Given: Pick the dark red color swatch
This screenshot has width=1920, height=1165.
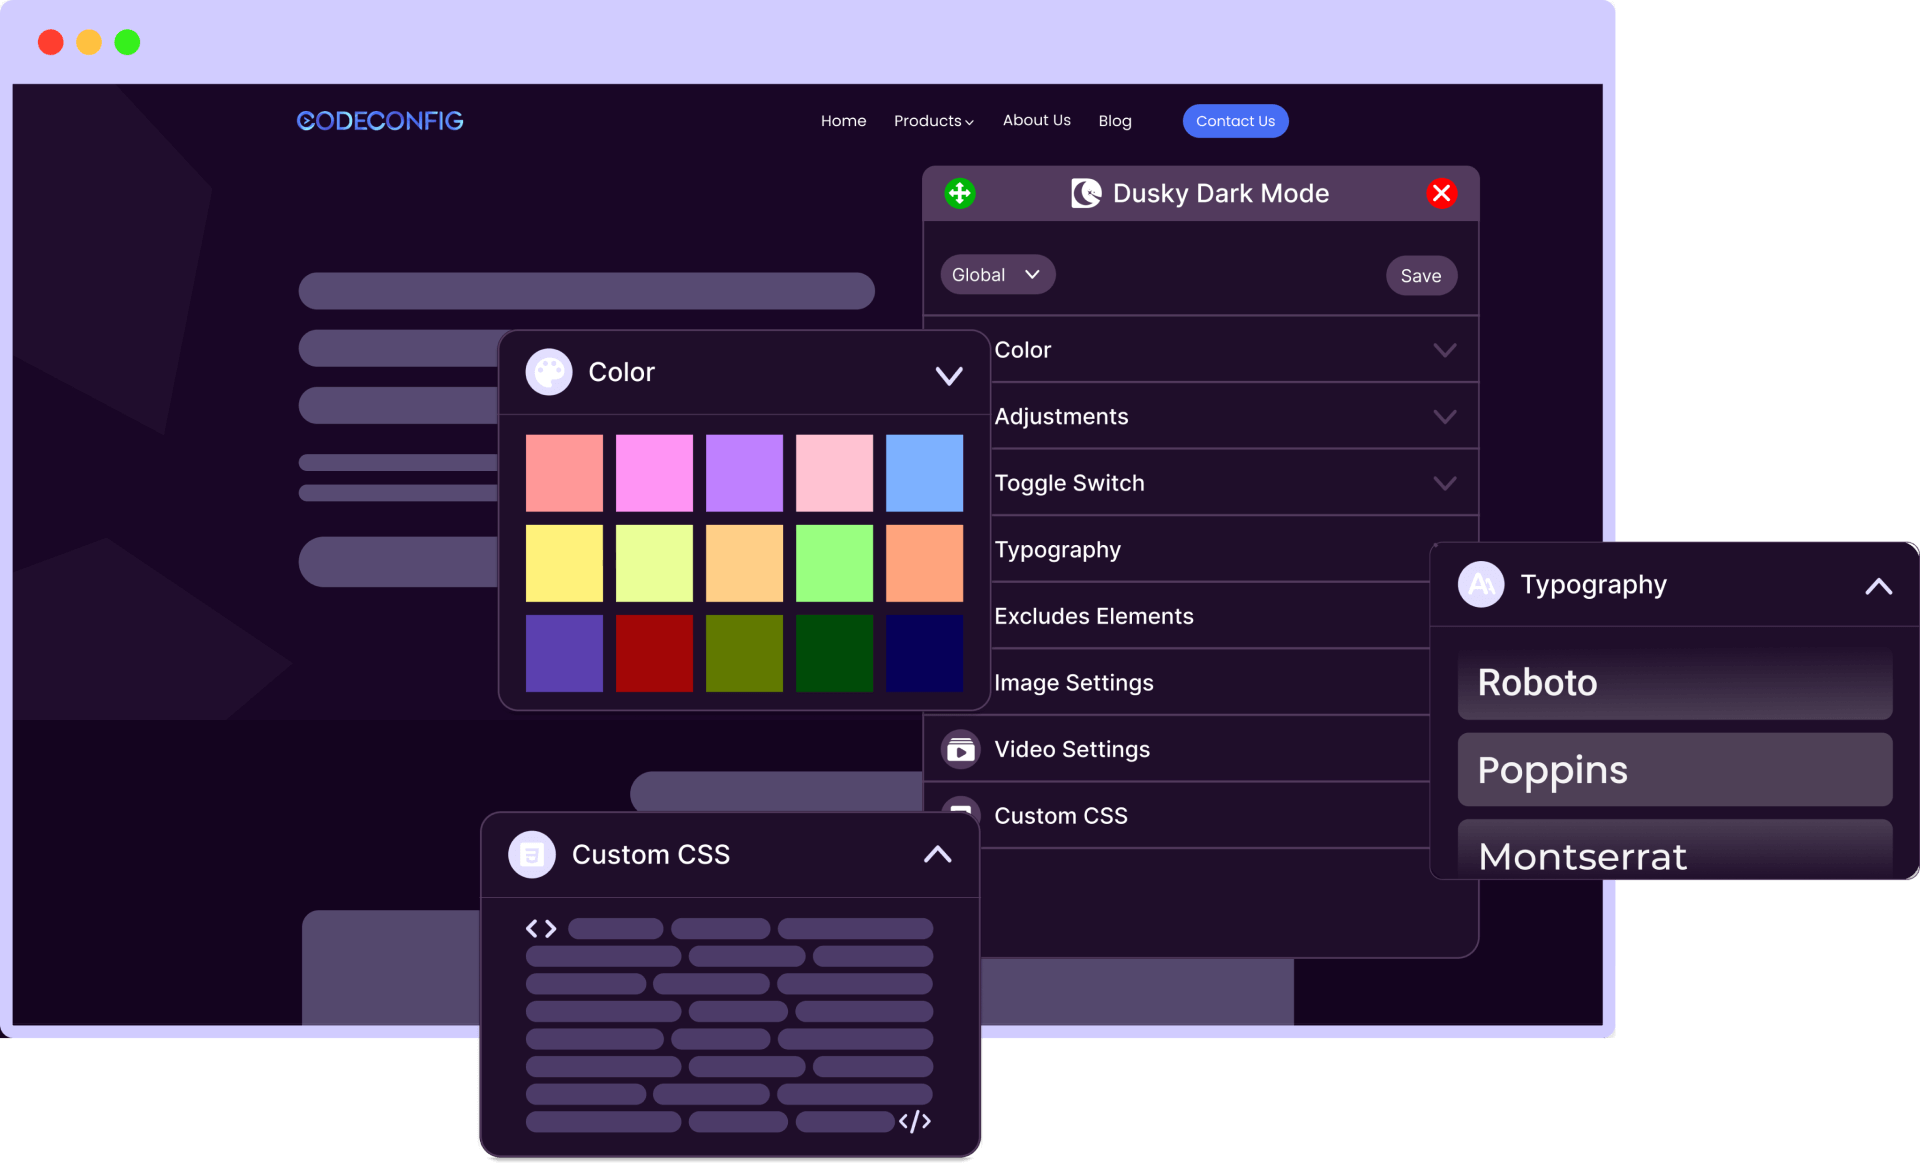Looking at the screenshot, I should (x=654, y=653).
